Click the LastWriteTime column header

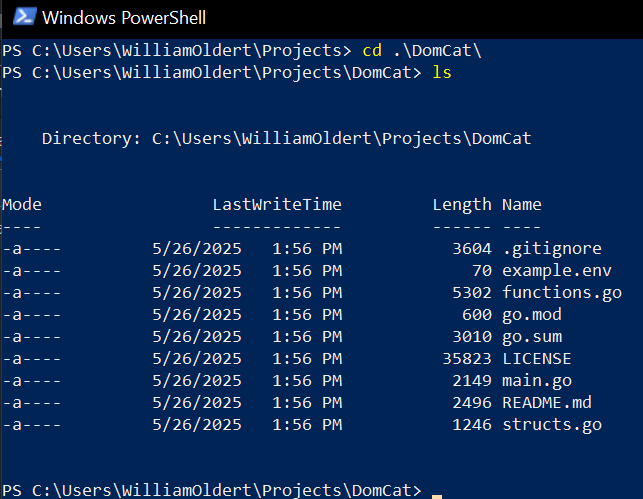[x=276, y=204]
